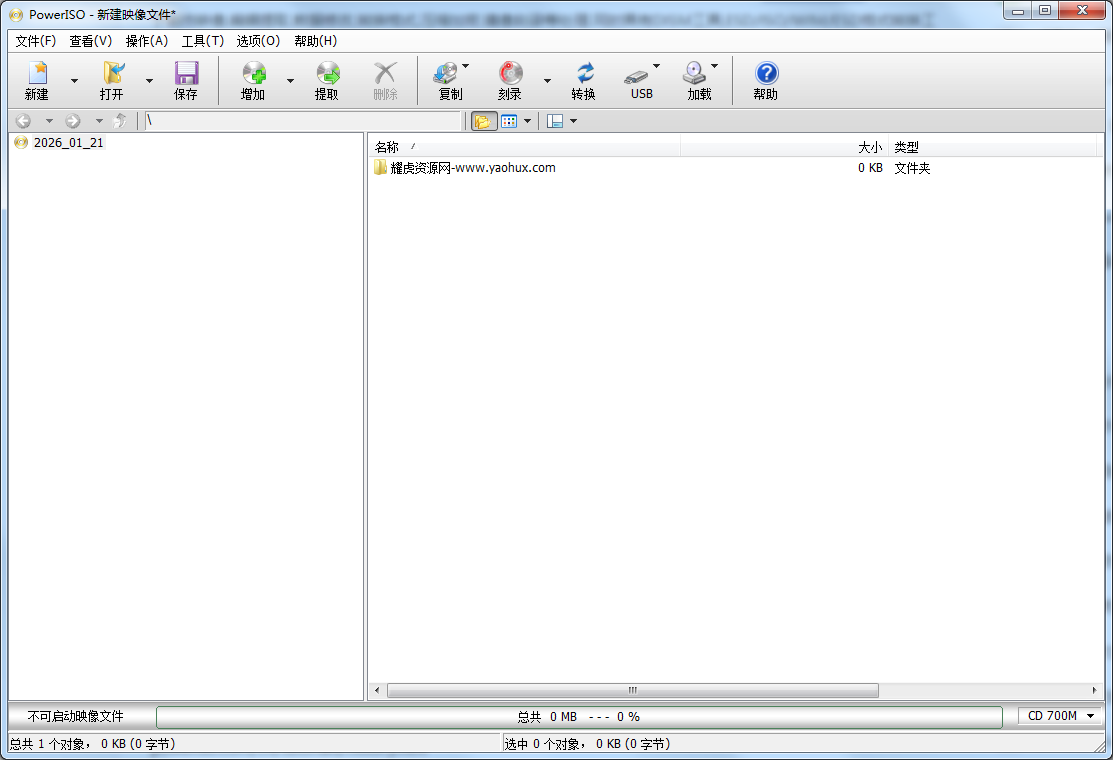Viewport: 1113px width, 760px height.
Task: Click the 打开 (Open) toolbar icon
Action: [x=112, y=80]
